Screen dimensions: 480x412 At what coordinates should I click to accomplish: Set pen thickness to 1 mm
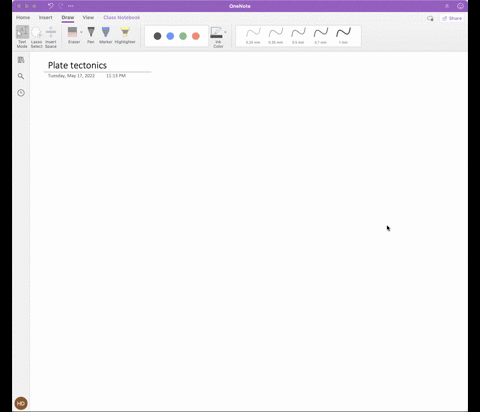tap(343, 36)
